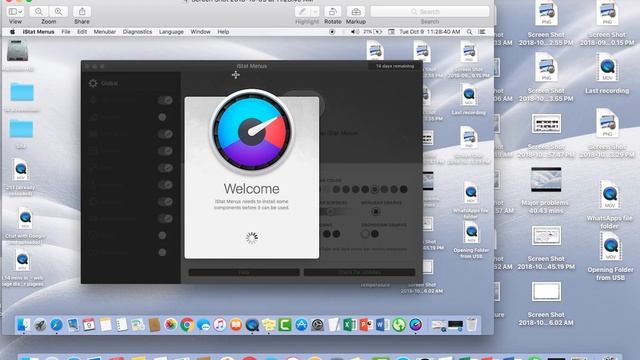This screenshot has height=360, width=640.
Task: Select the Highlight pen tool
Action: [302, 12]
